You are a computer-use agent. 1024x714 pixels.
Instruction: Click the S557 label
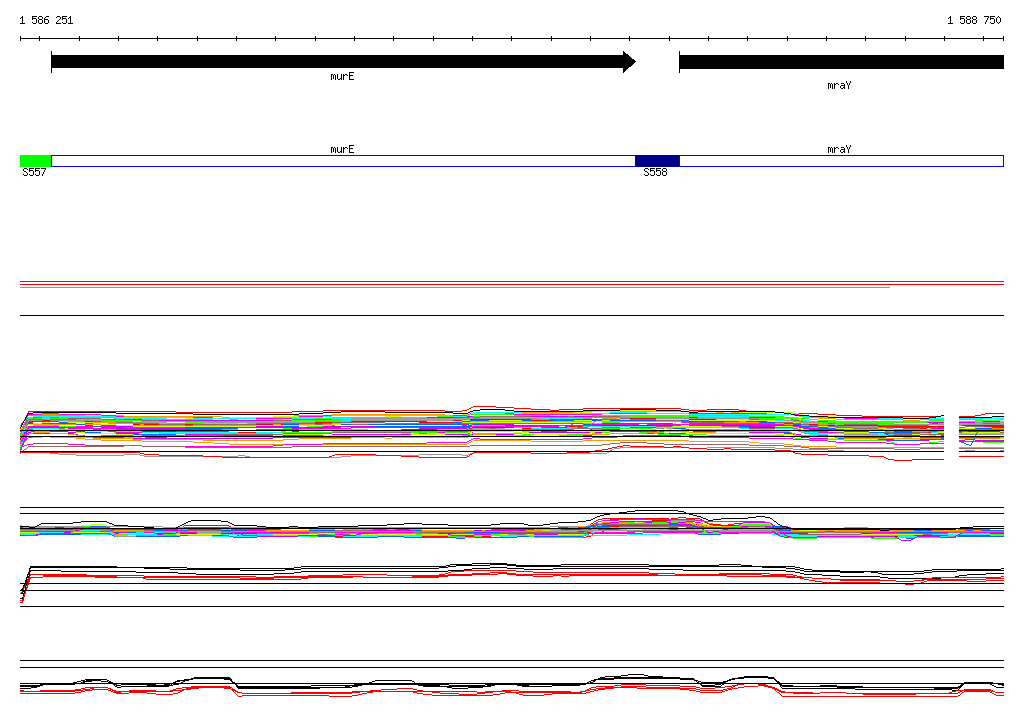(x=34, y=172)
